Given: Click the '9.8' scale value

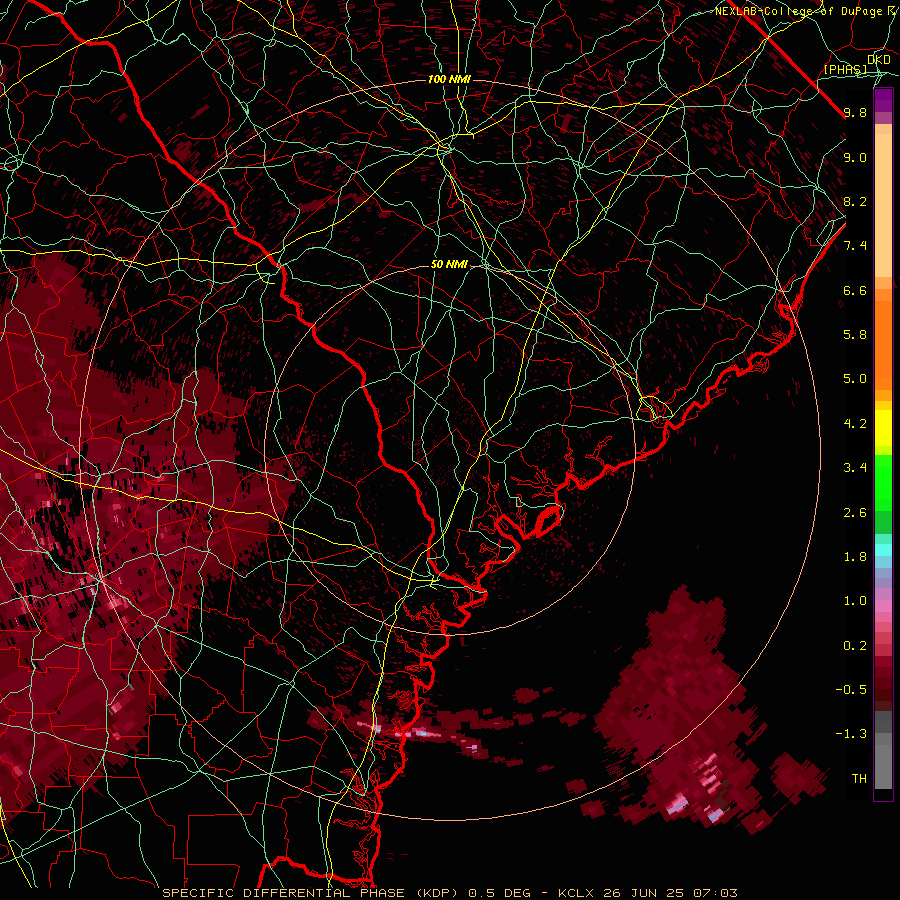Looking at the screenshot, I should point(855,113).
